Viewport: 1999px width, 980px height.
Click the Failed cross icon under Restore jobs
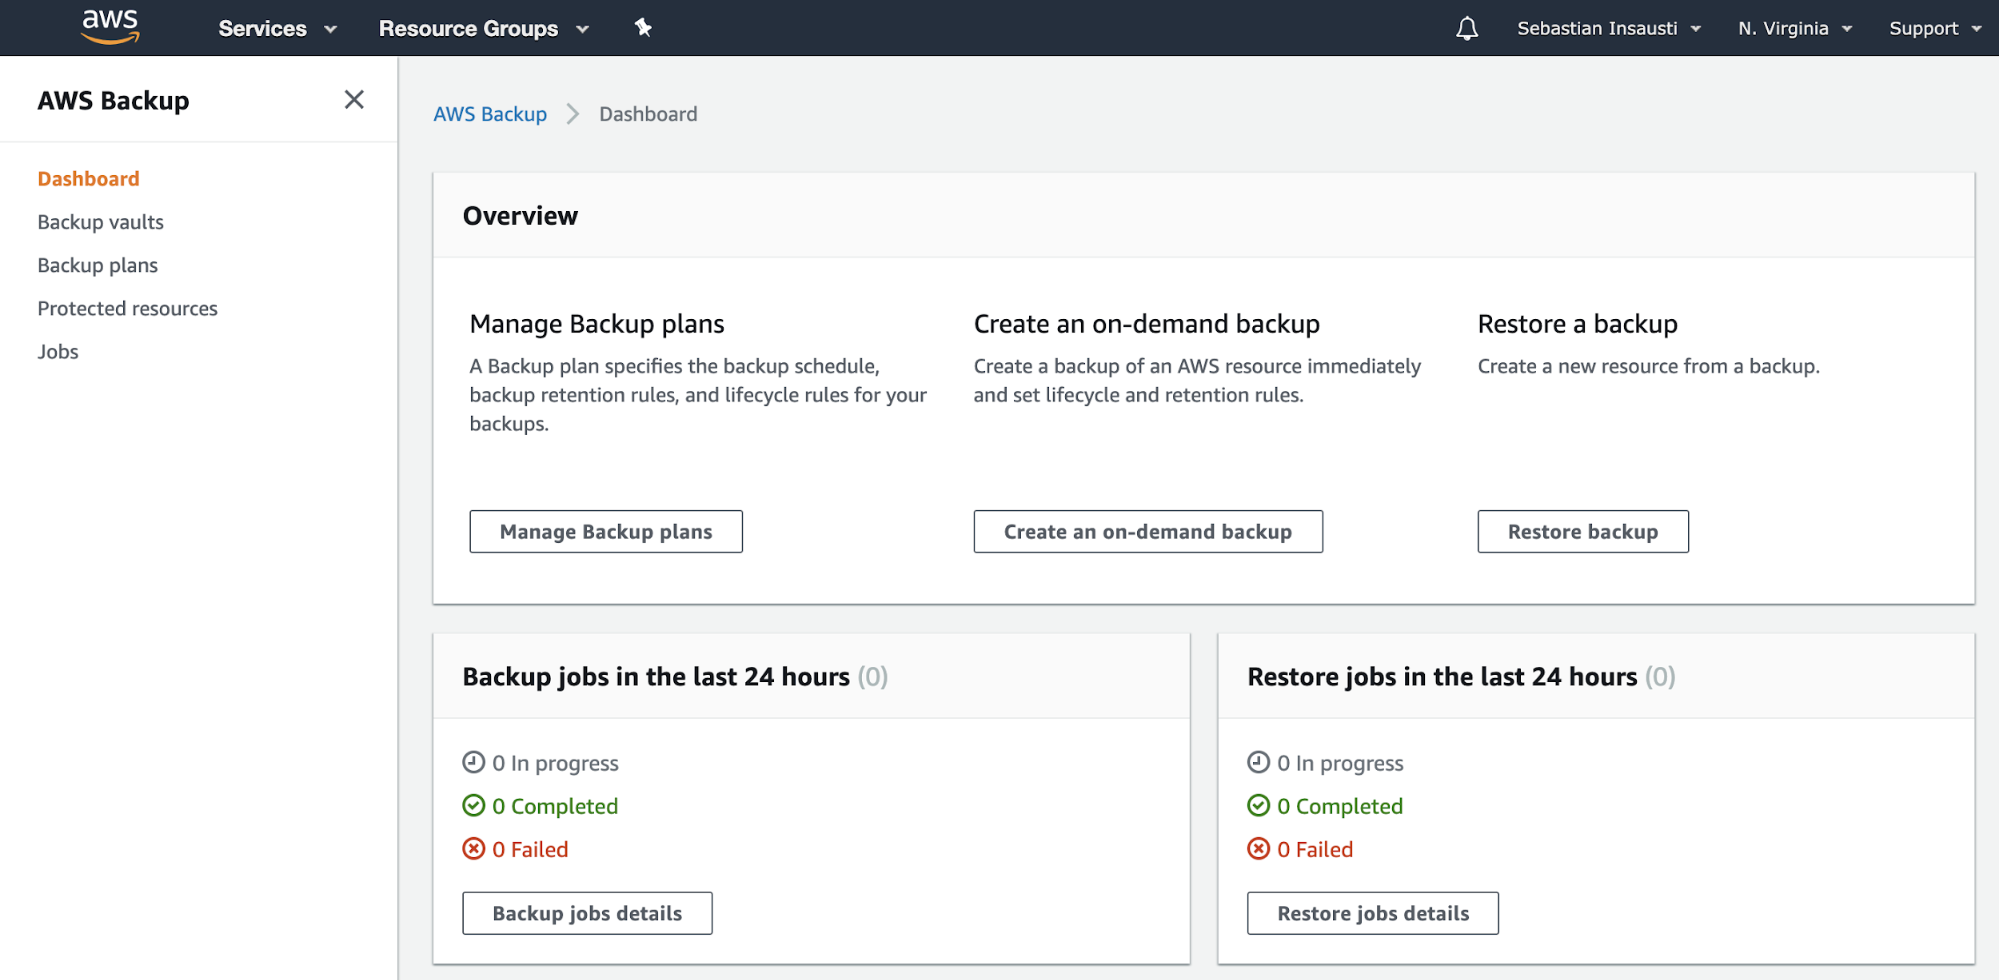1259,849
